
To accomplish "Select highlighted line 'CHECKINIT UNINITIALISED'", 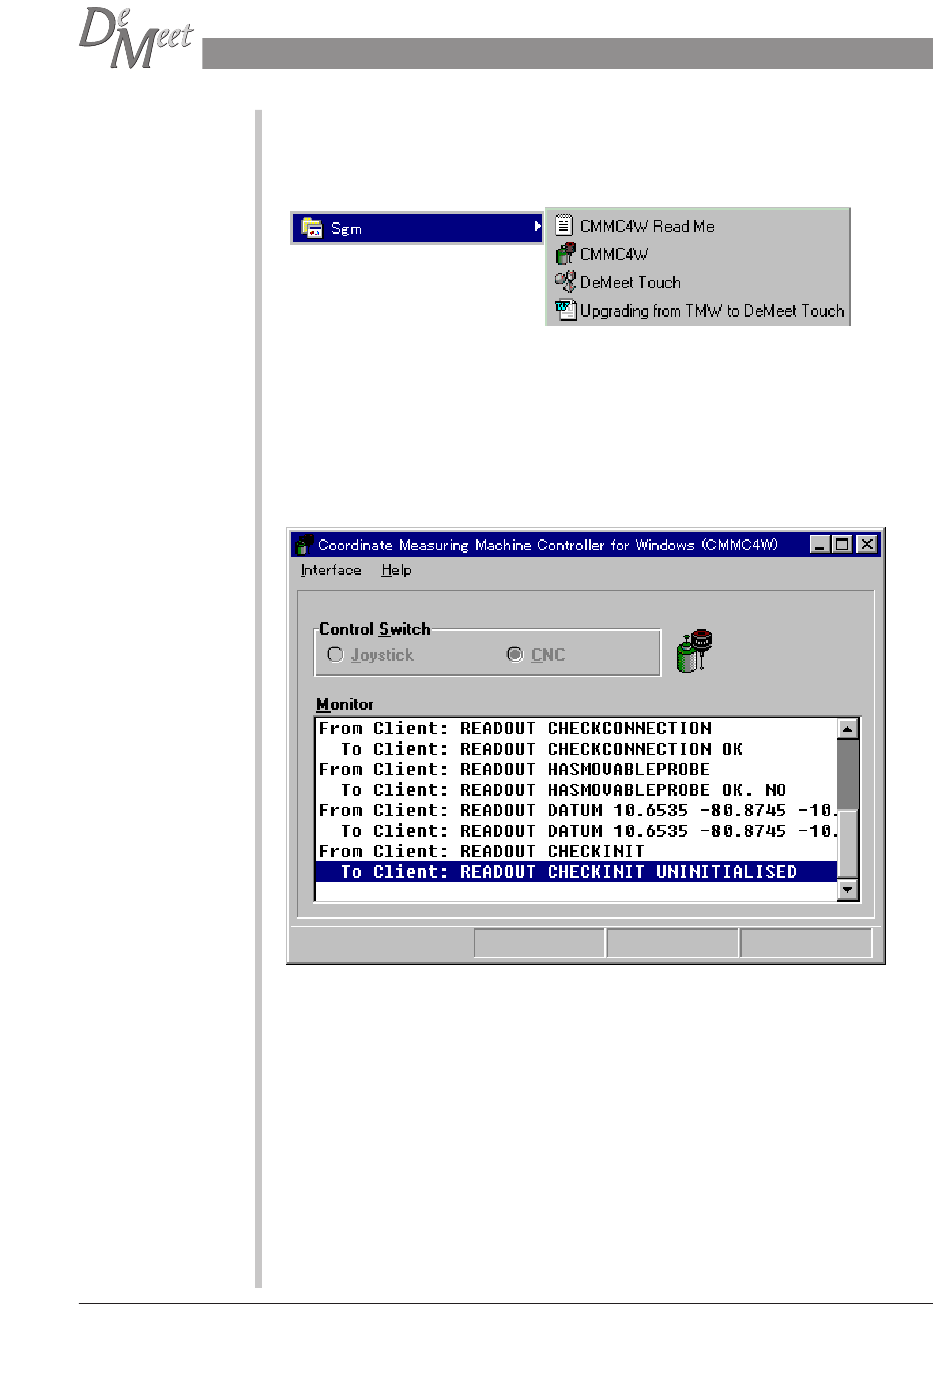I will click(576, 872).
